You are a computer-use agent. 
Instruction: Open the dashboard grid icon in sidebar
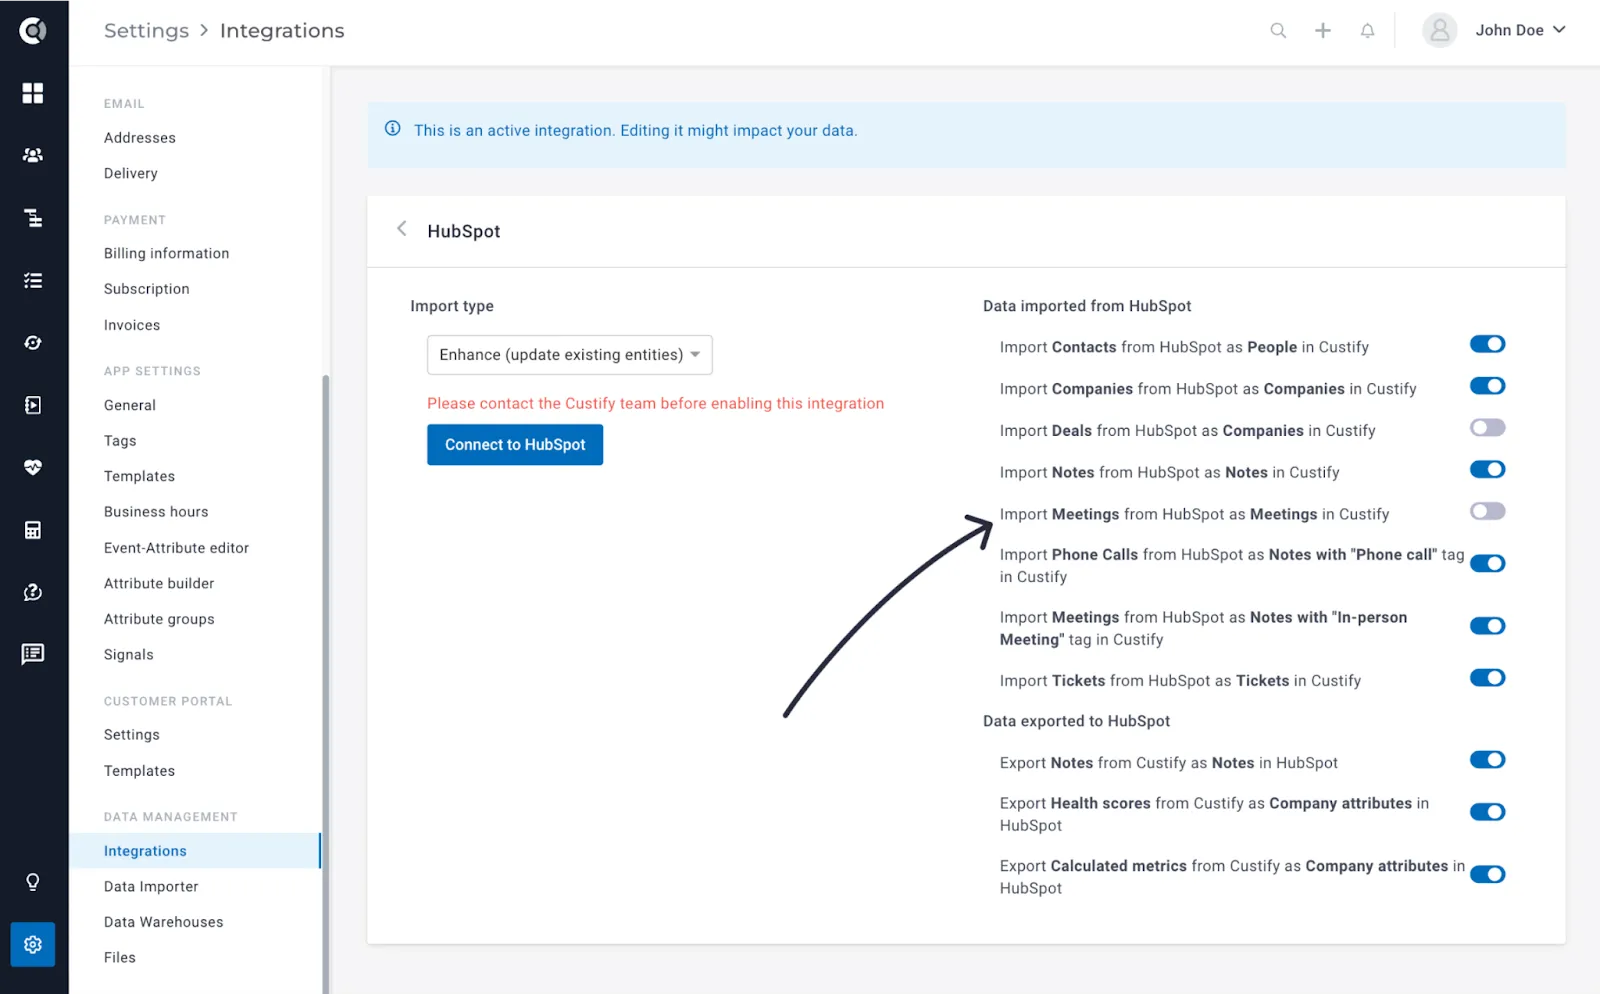click(x=33, y=93)
